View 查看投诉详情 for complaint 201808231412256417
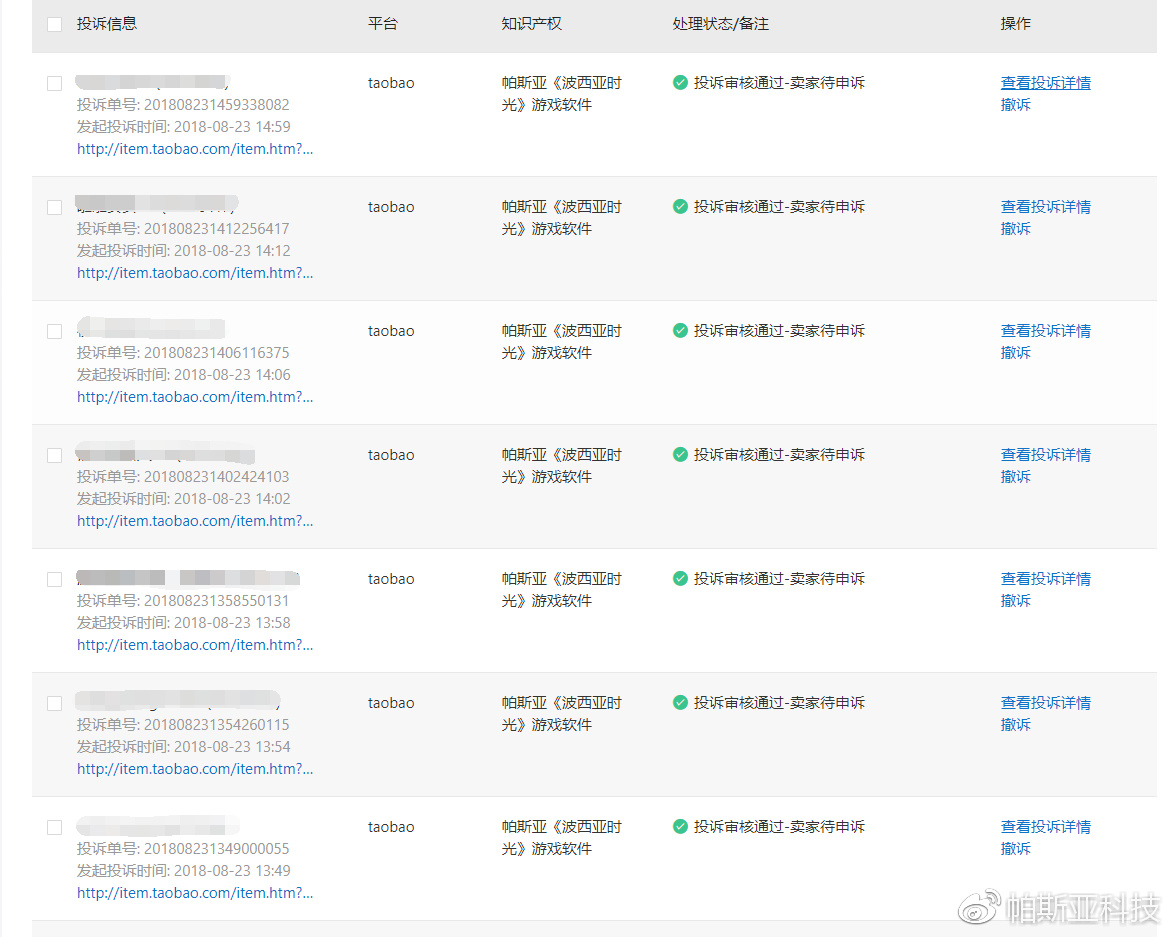1171x937 pixels. (1046, 207)
